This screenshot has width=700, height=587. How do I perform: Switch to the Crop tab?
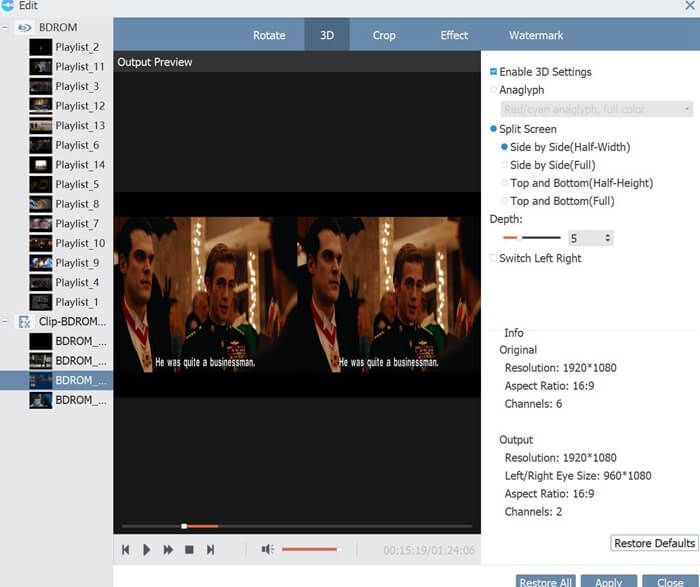384,35
